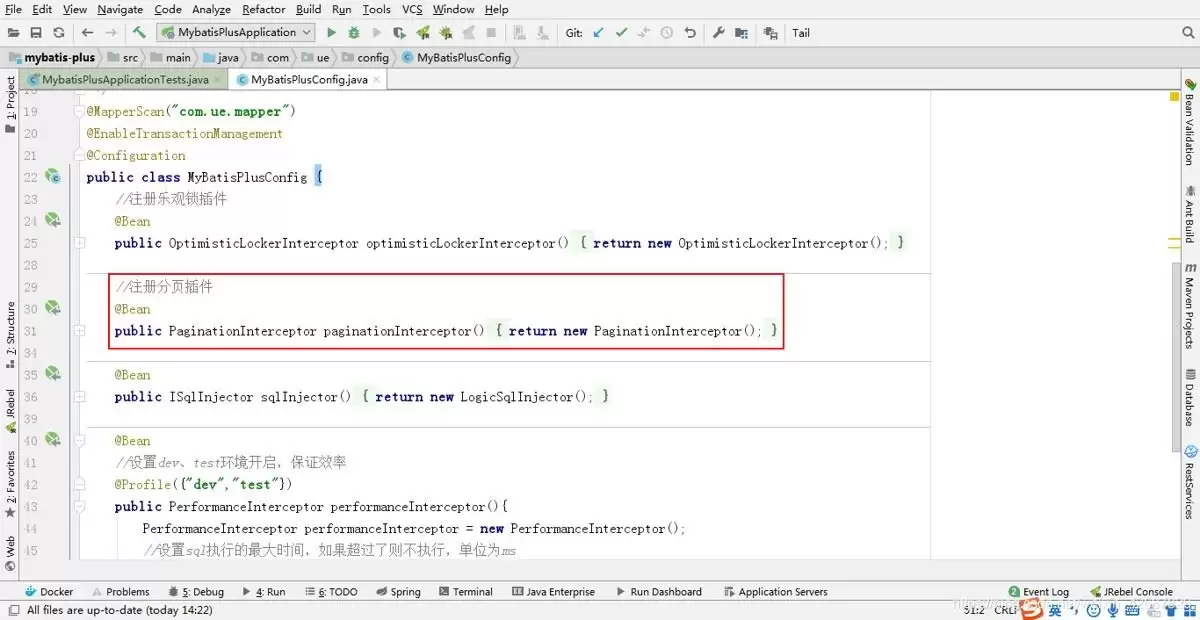Start debugging with the bug icon
Screen dimensions: 1200x620
pyautogui.click(x=354, y=33)
